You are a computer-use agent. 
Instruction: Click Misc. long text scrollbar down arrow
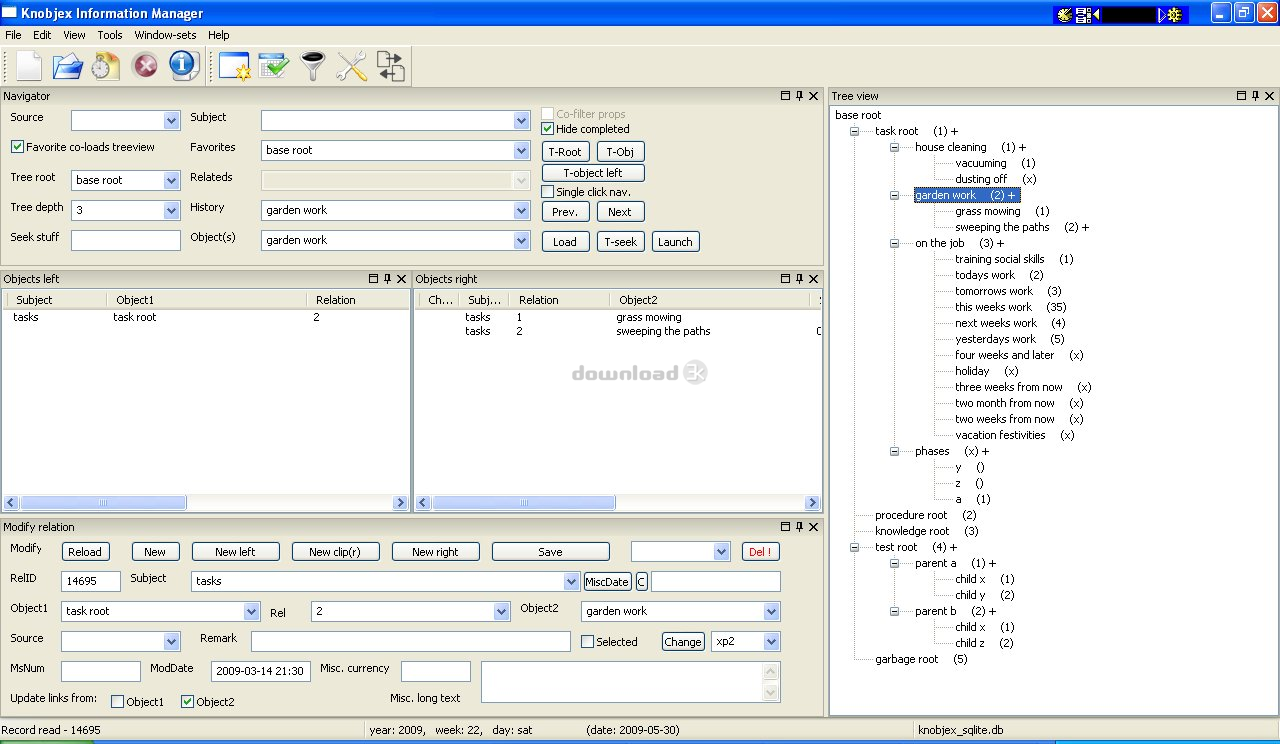pos(770,693)
